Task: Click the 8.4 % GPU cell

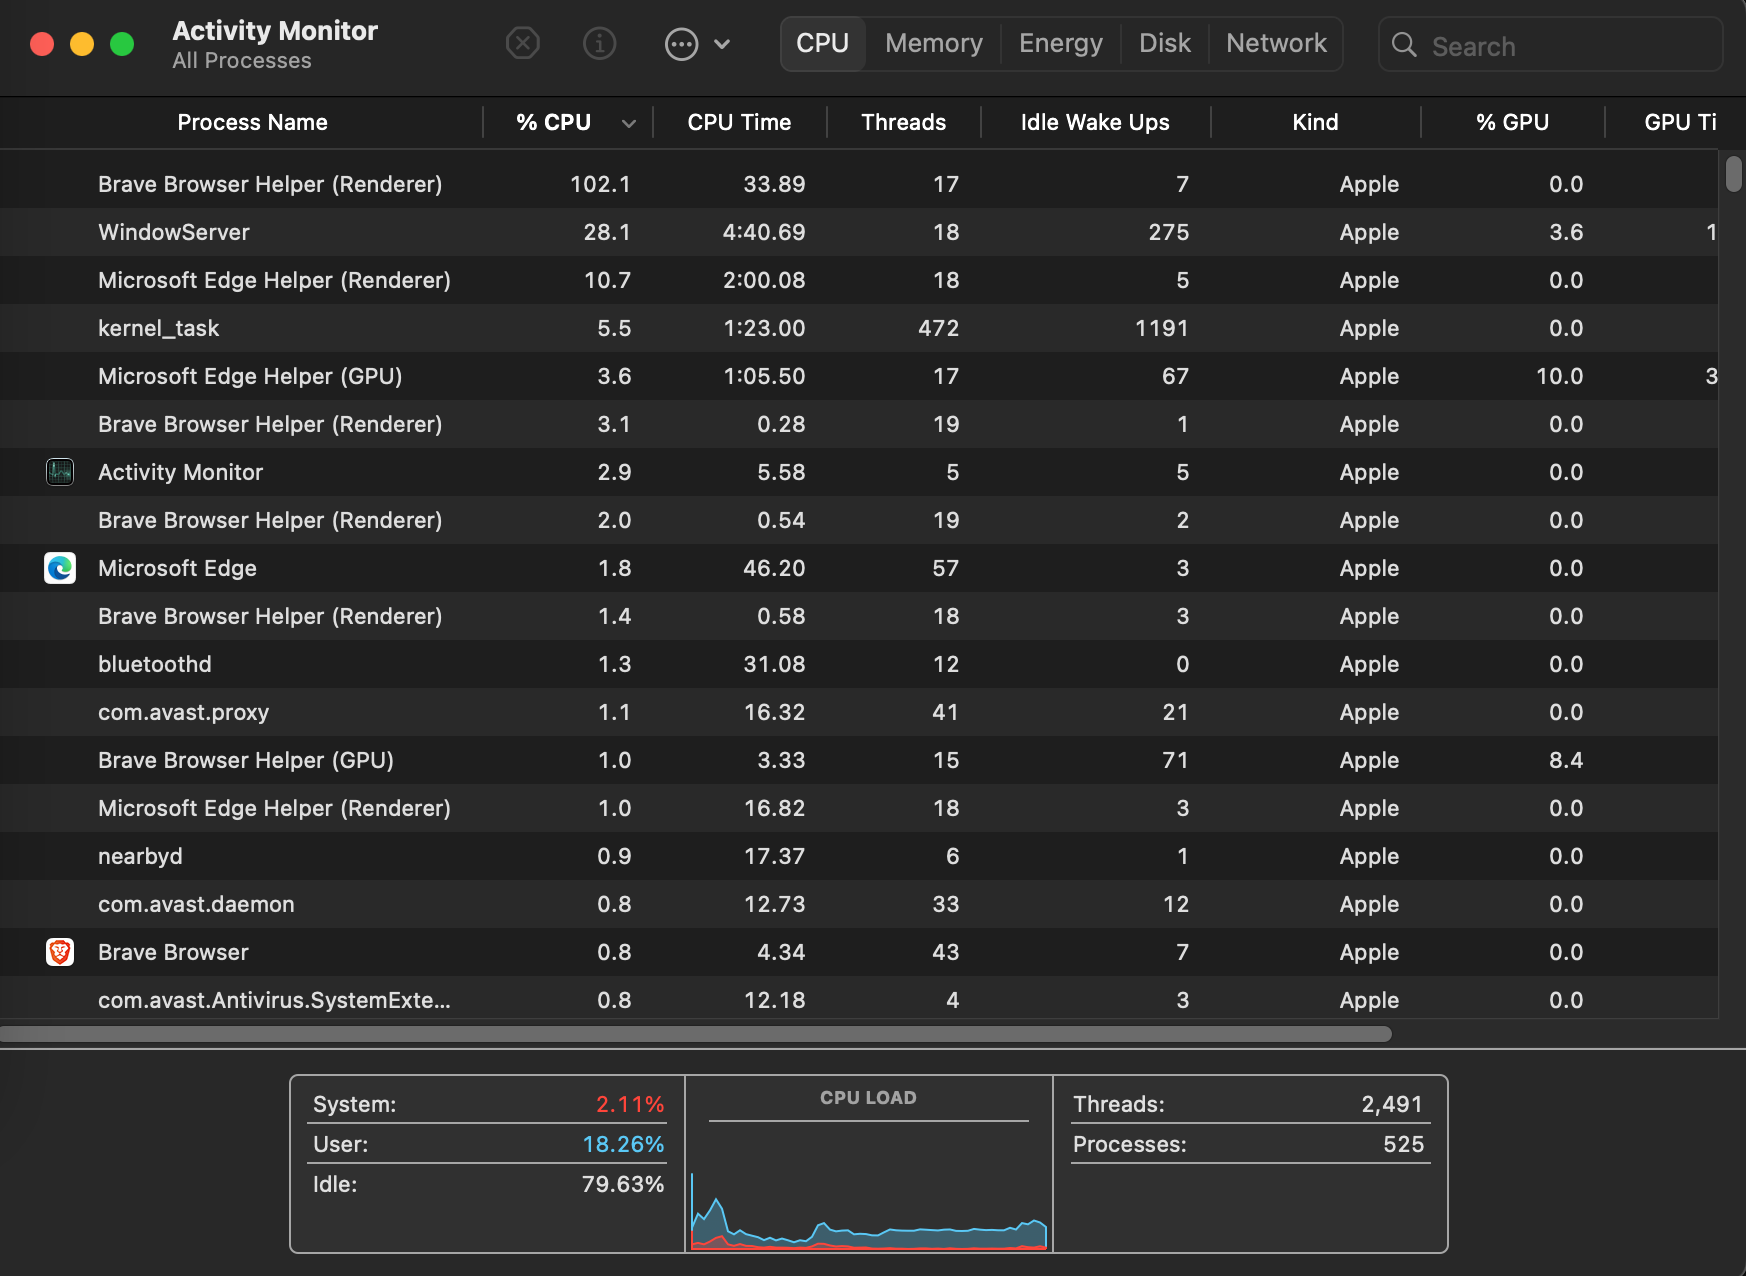Action: pos(1566,760)
